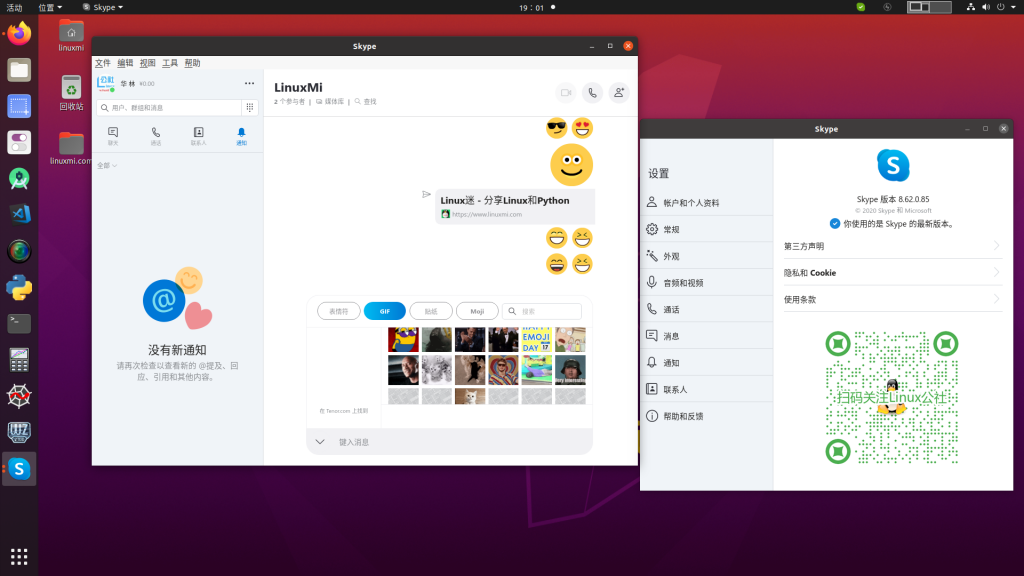This screenshot has width=1024, height=576.
Task: Click the blue GIF tab pill
Action: pyautogui.click(x=385, y=311)
